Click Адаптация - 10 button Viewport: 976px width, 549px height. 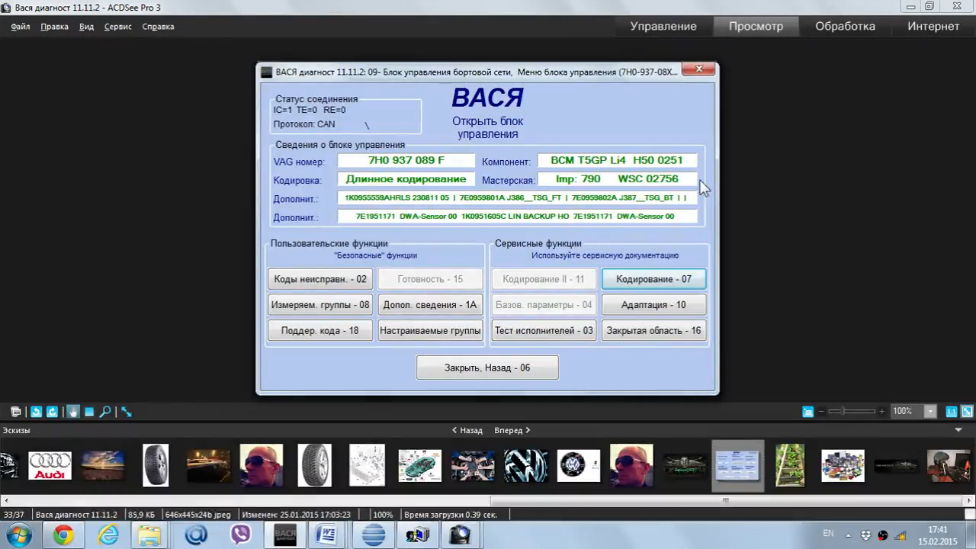point(654,305)
